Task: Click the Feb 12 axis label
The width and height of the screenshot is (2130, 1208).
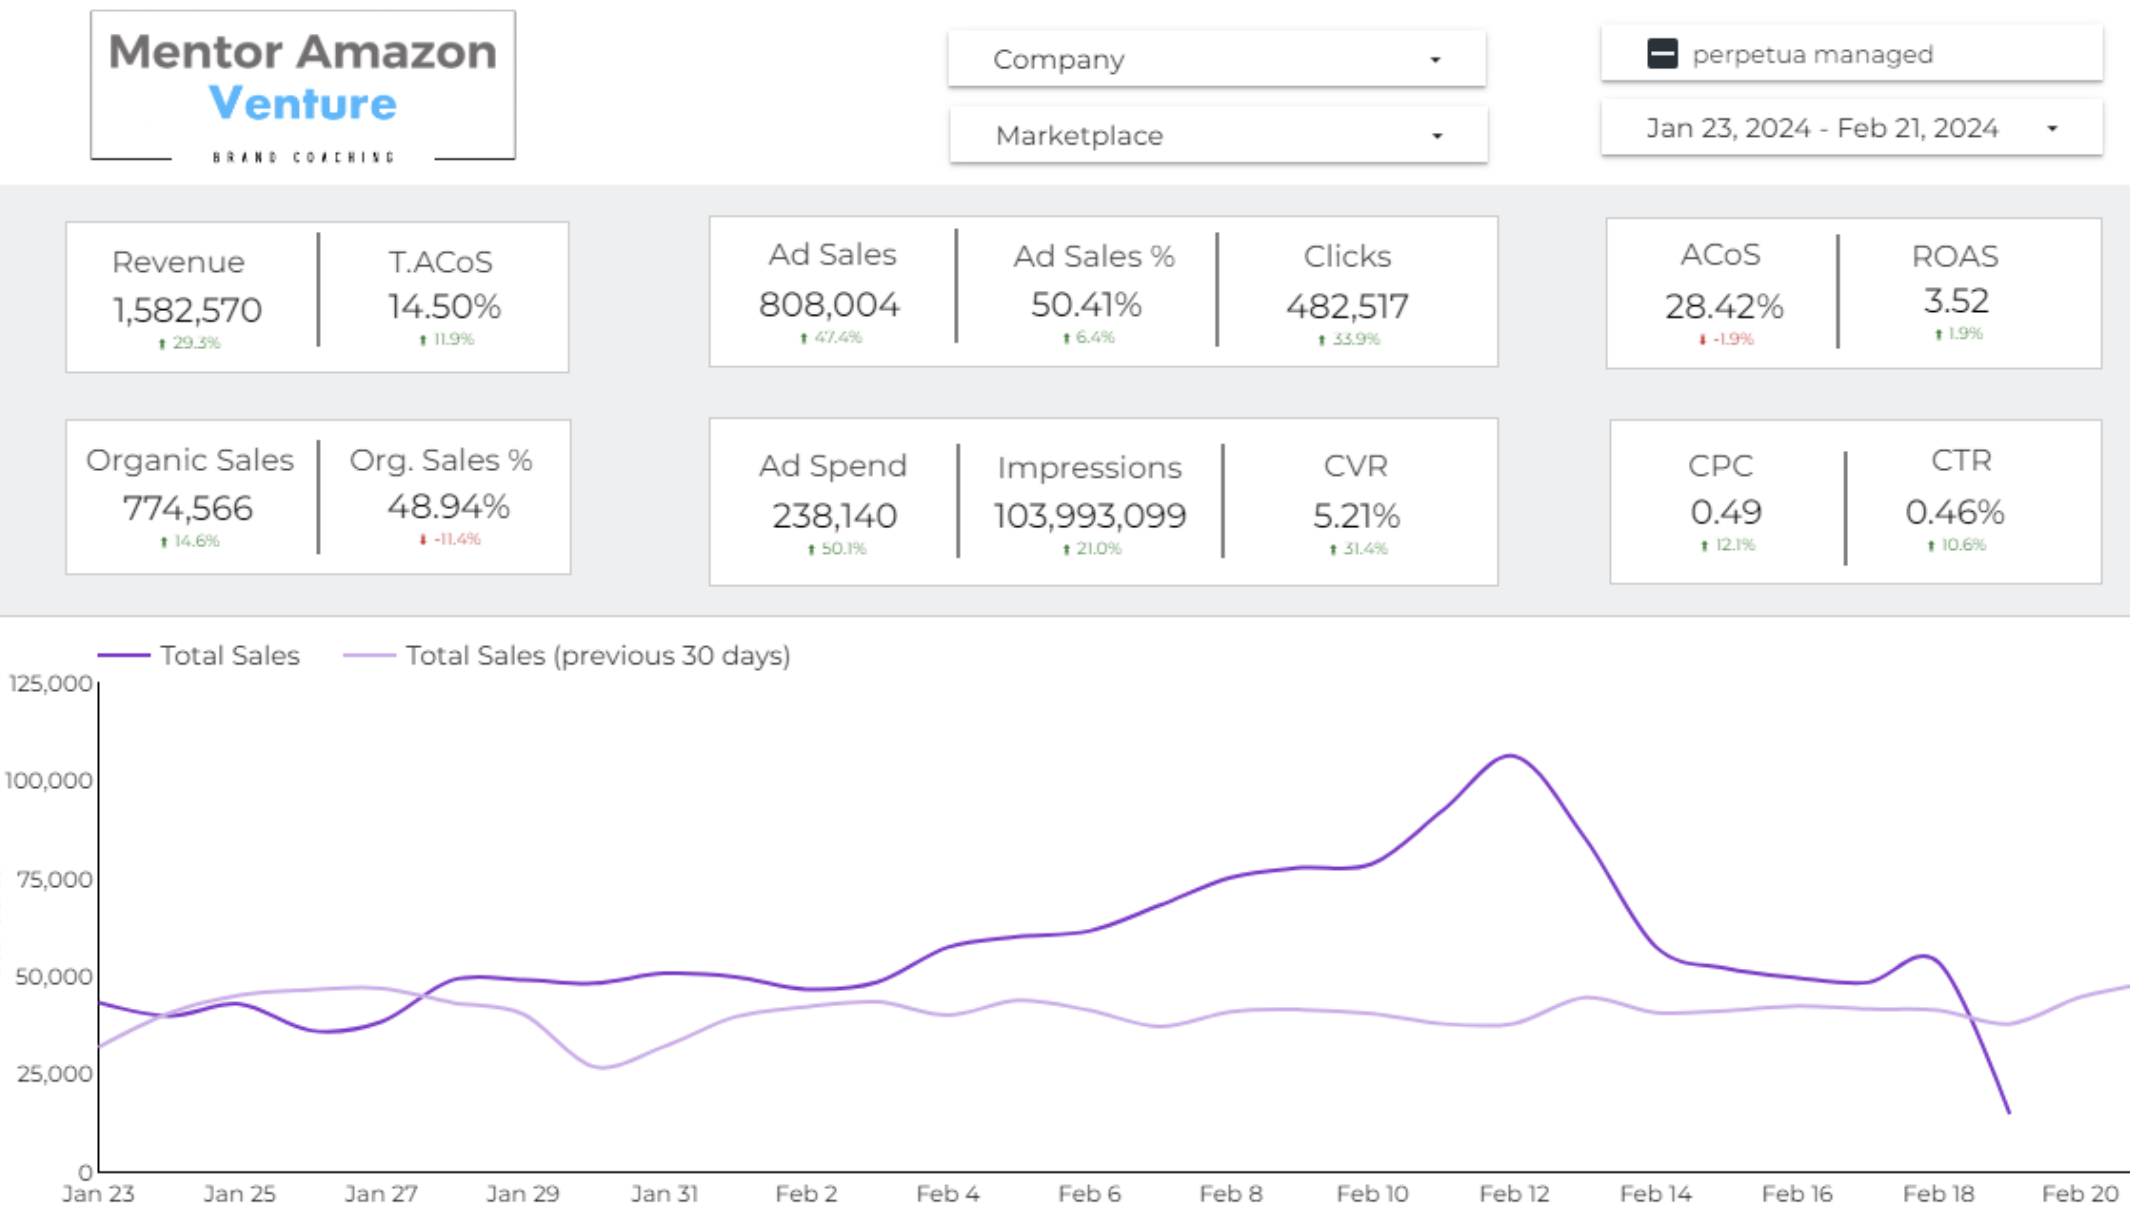Action: point(1513,1193)
